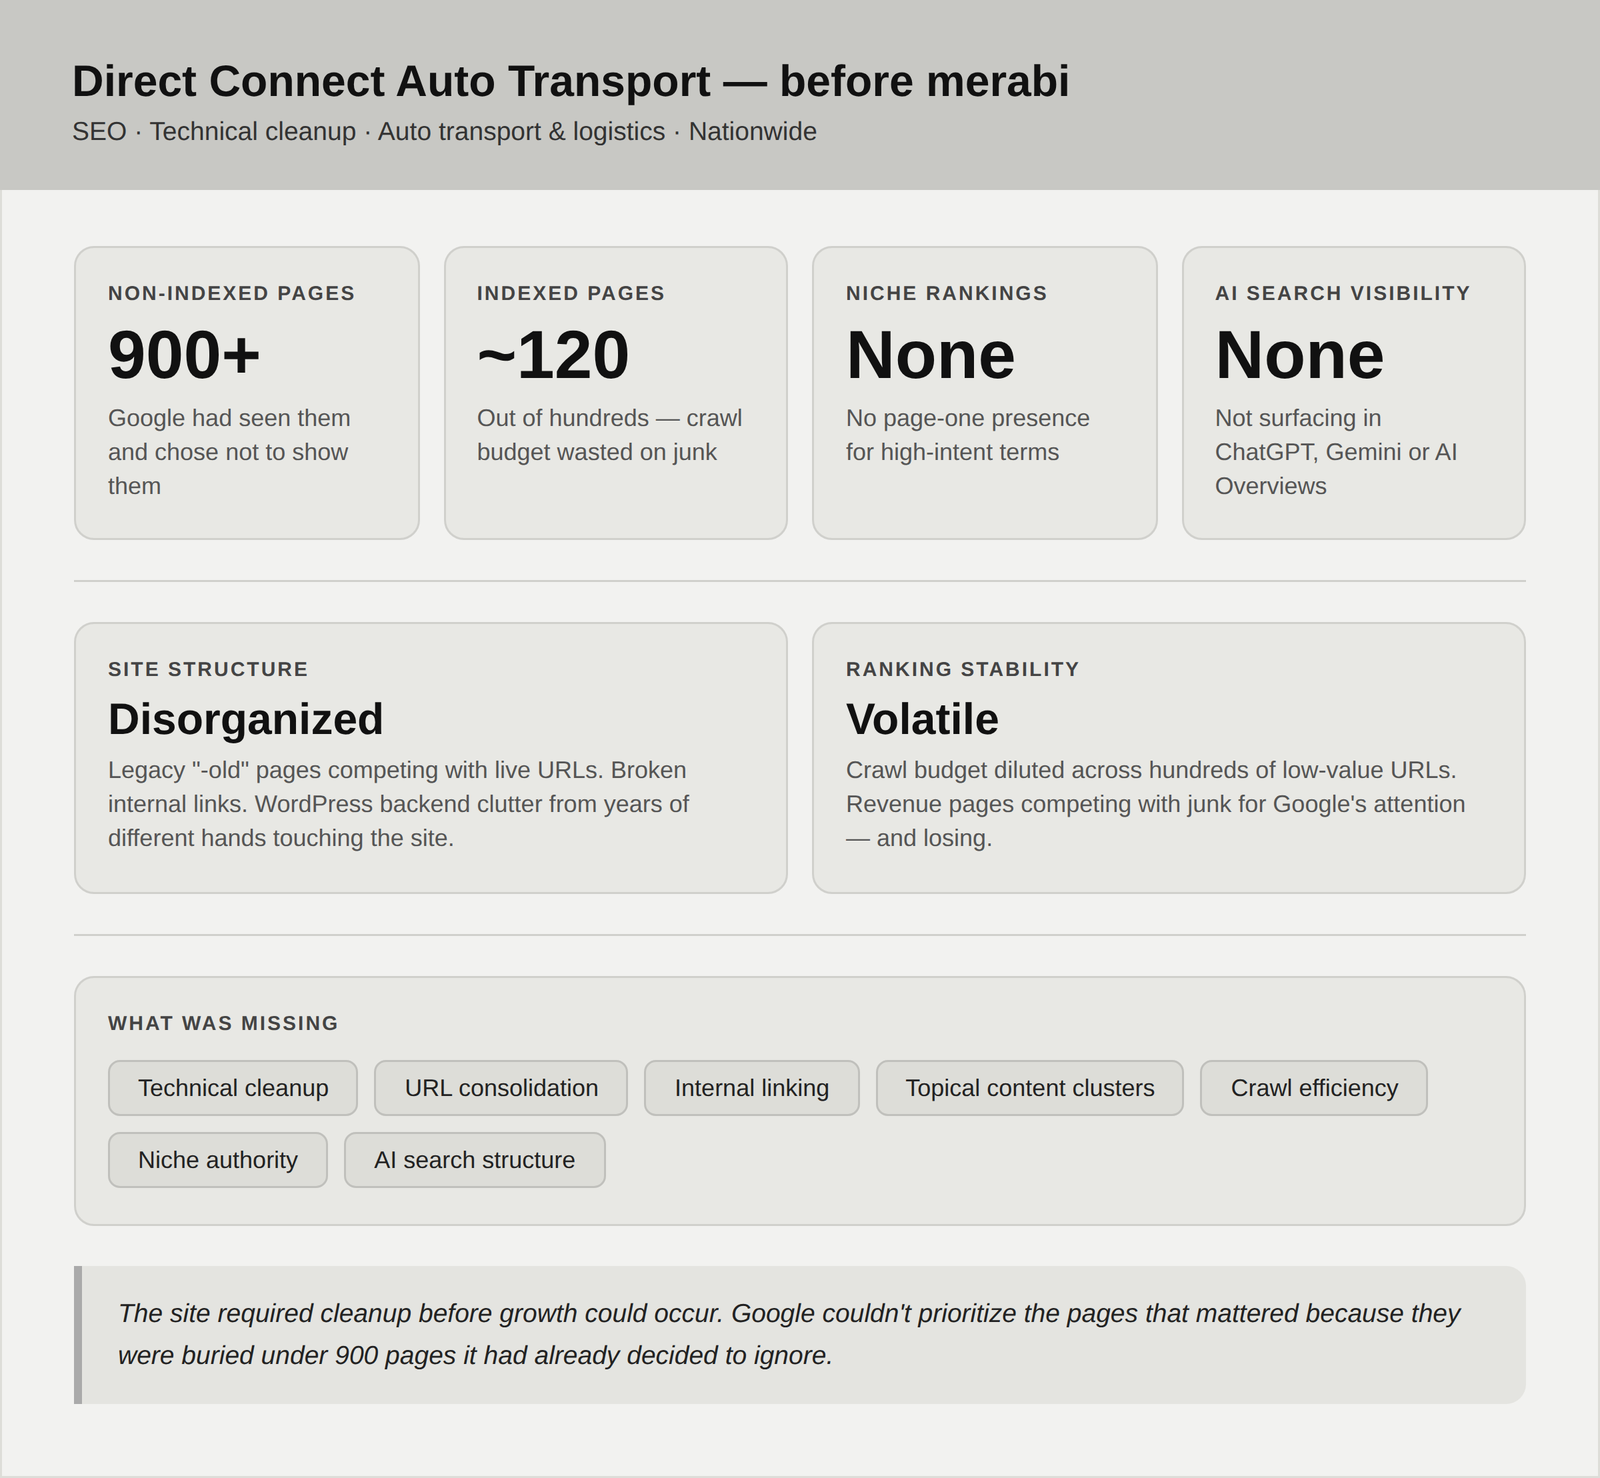Select the Niche Rankings None card
This screenshot has width=1600, height=1478.
(x=985, y=393)
